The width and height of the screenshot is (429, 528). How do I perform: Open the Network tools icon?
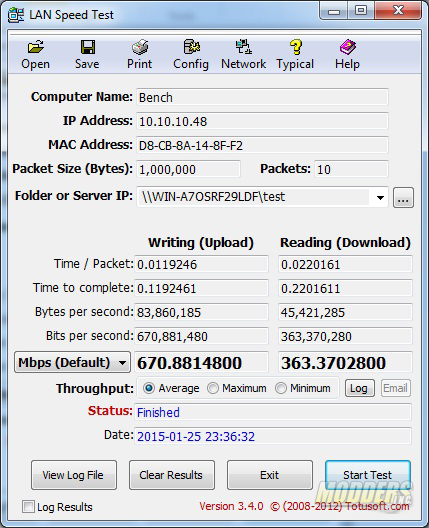243,55
